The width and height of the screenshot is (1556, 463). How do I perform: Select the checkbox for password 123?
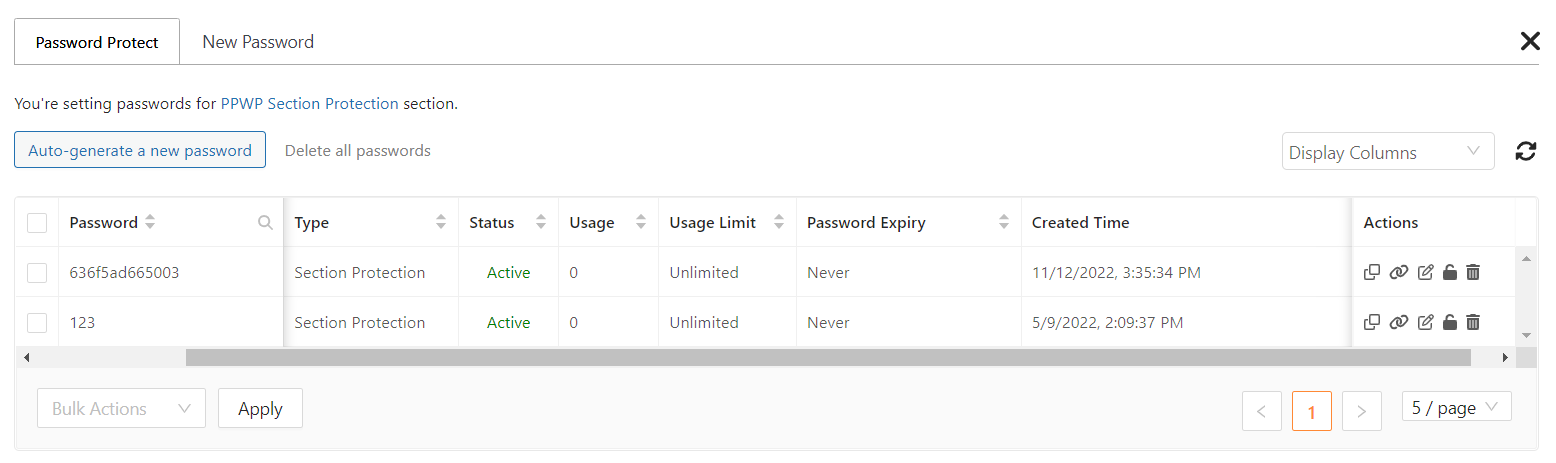(37, 323)
